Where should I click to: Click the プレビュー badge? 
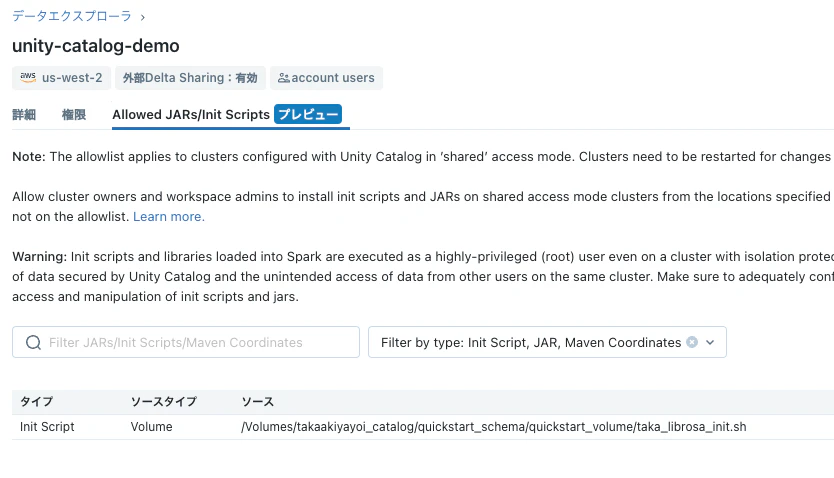click(308, 114)
